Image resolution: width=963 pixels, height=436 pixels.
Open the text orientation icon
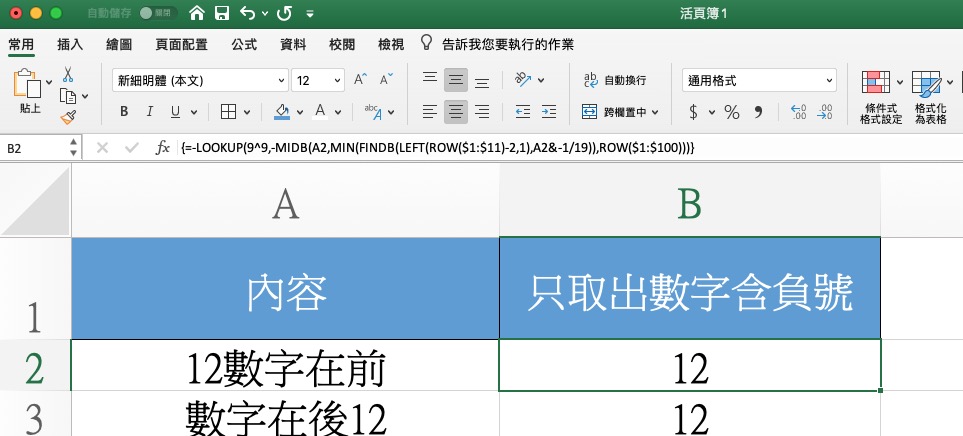point(523,79)
